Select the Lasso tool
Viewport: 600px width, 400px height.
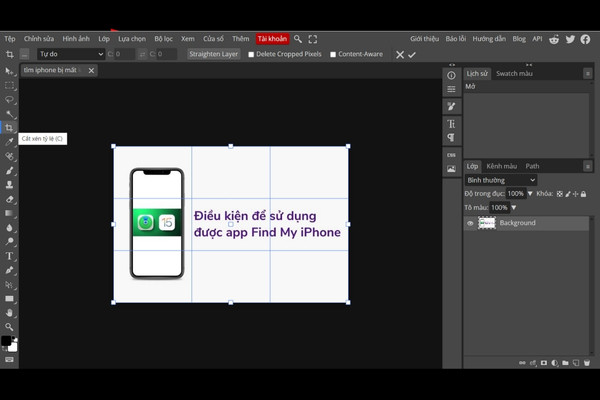(9, 100)
